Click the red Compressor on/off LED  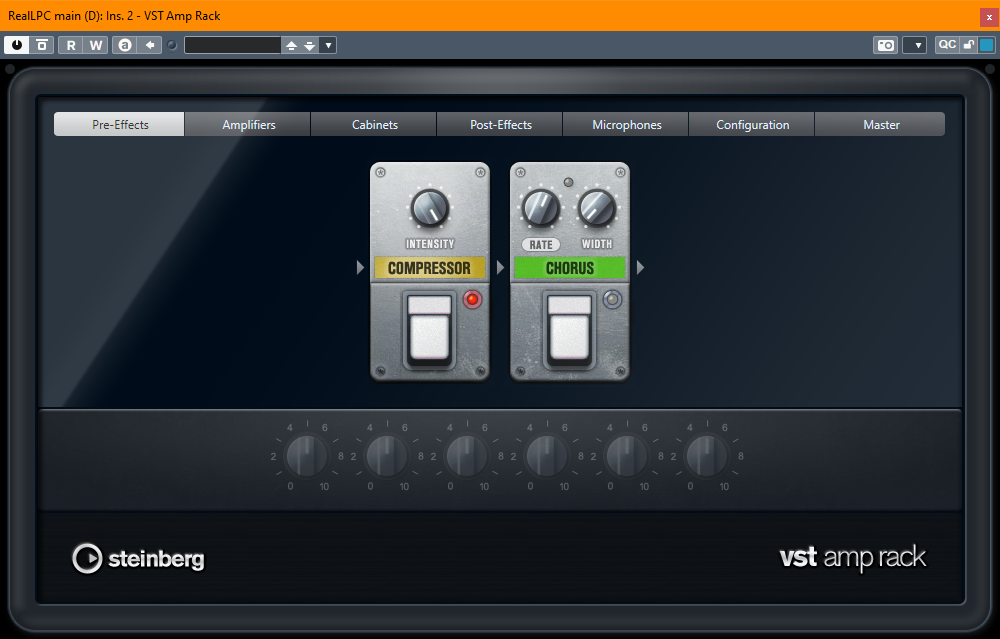click(x=472, y=299)
